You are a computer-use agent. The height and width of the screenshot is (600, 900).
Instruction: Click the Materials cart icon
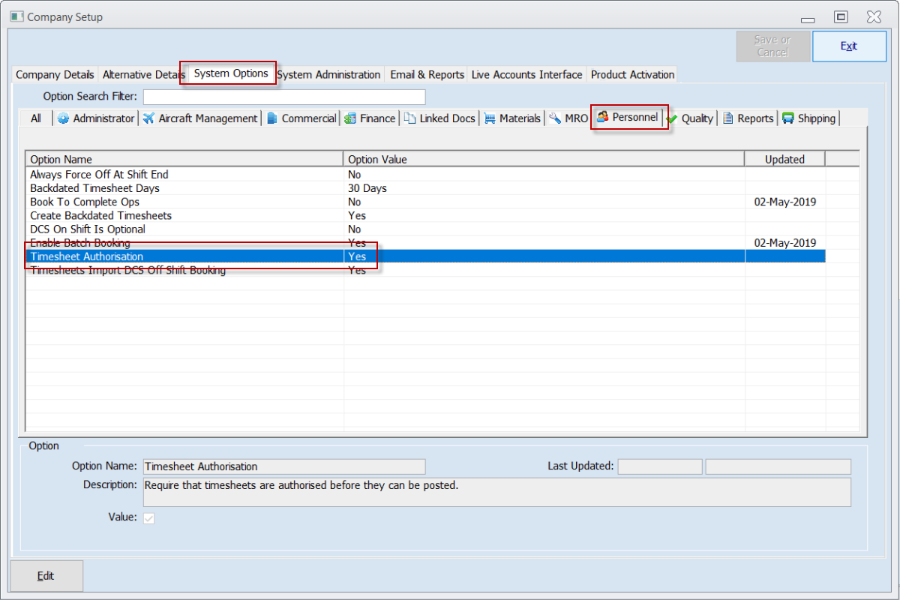click(x=490, y=118)
